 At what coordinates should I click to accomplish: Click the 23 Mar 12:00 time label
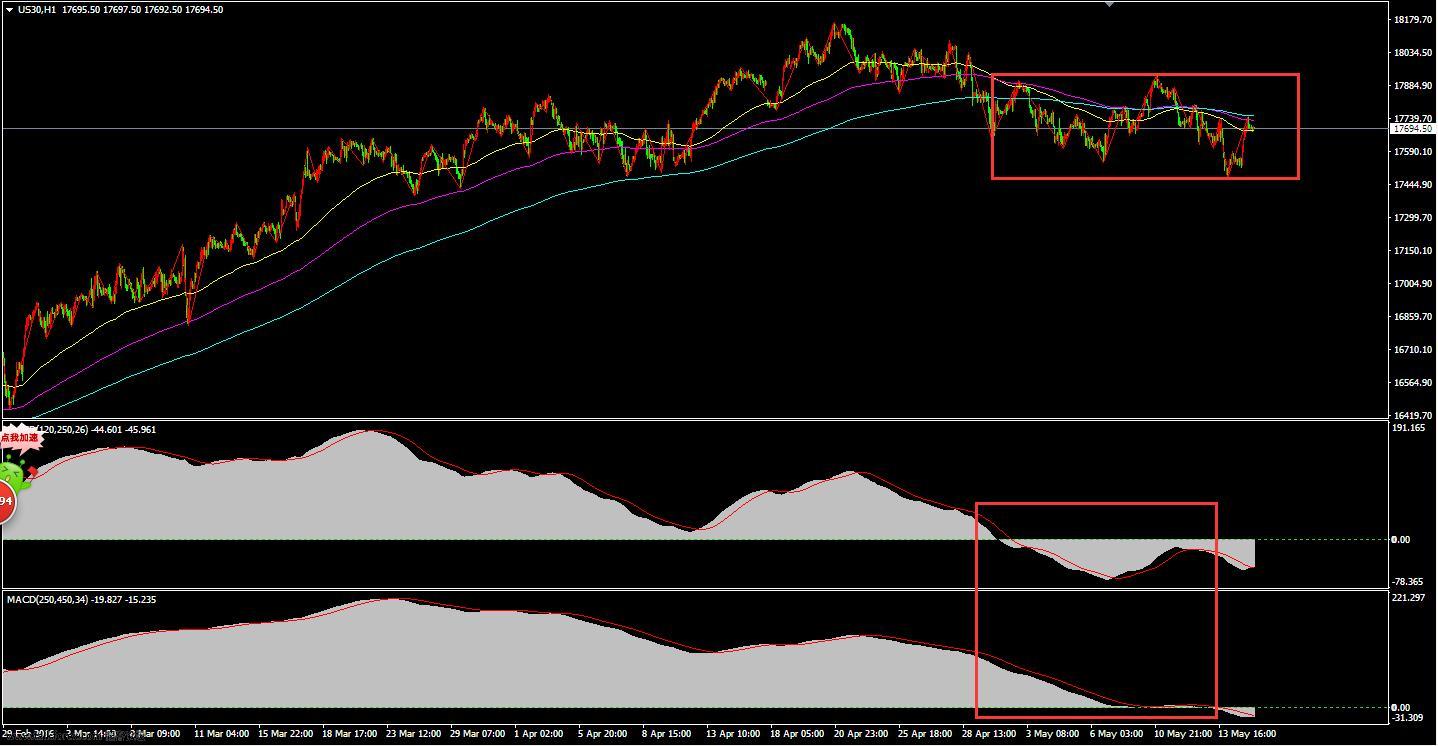[414, 734]
